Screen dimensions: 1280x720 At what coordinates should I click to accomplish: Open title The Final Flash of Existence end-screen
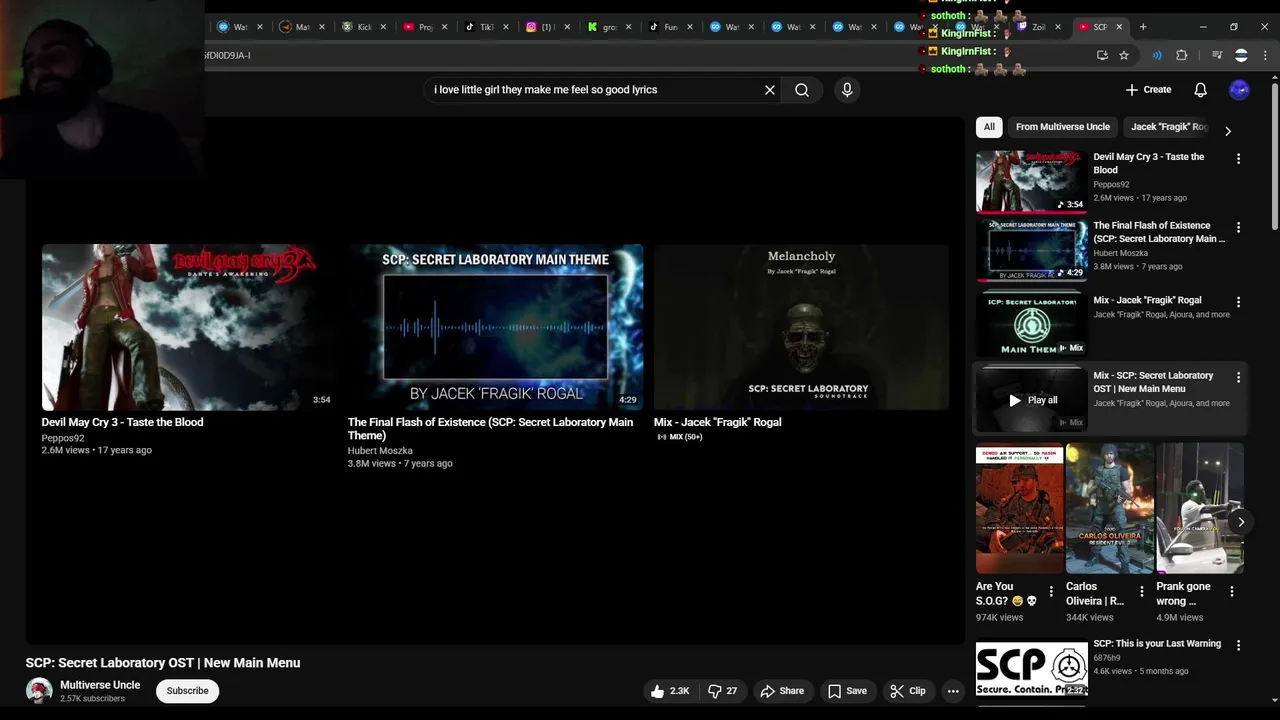click(x=490, y=429)
